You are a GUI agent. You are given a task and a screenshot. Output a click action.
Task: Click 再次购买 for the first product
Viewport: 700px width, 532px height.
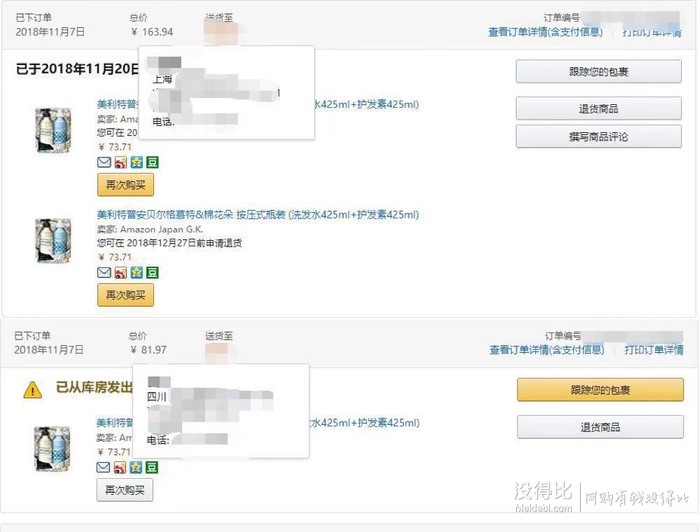tap(125, 185)
